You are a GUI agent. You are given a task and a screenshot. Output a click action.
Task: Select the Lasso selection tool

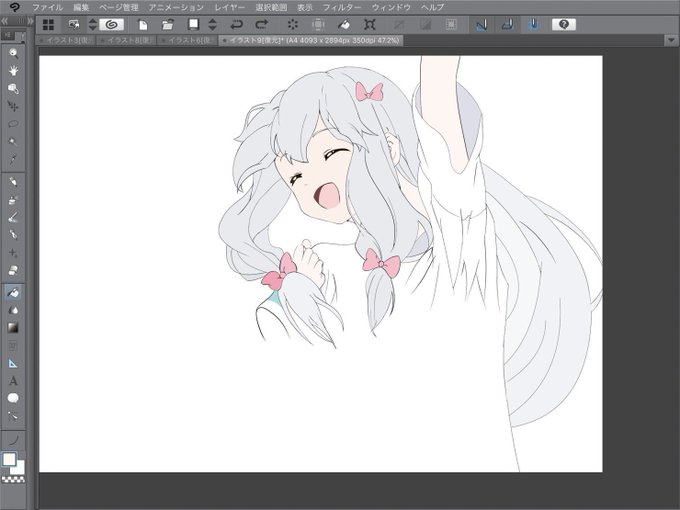(13, 124)
